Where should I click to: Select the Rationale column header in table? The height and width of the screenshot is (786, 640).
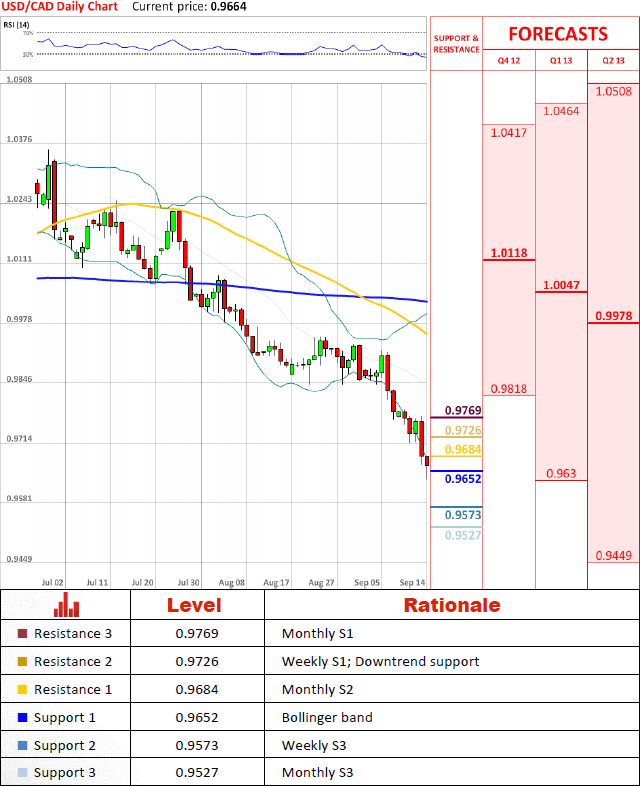(x=451, y=605)
